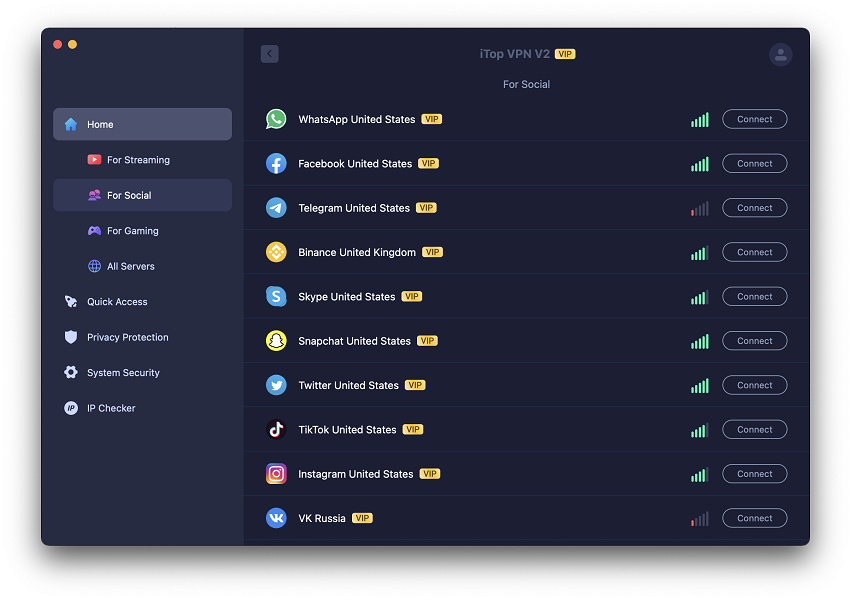Select 'Facebook United States' server name
Viewport: 851px width, 600px height.
[355, 164]
